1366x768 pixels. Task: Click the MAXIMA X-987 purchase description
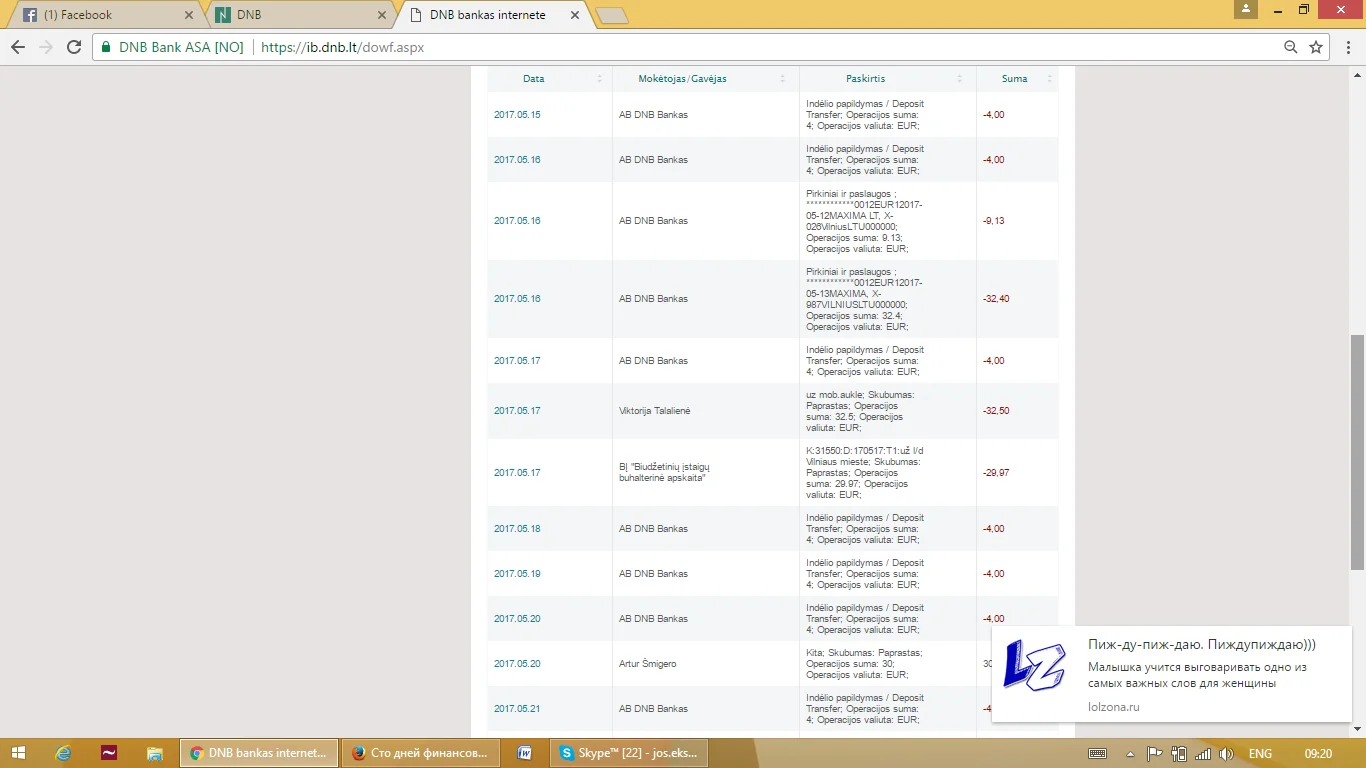tap(865, 299)
